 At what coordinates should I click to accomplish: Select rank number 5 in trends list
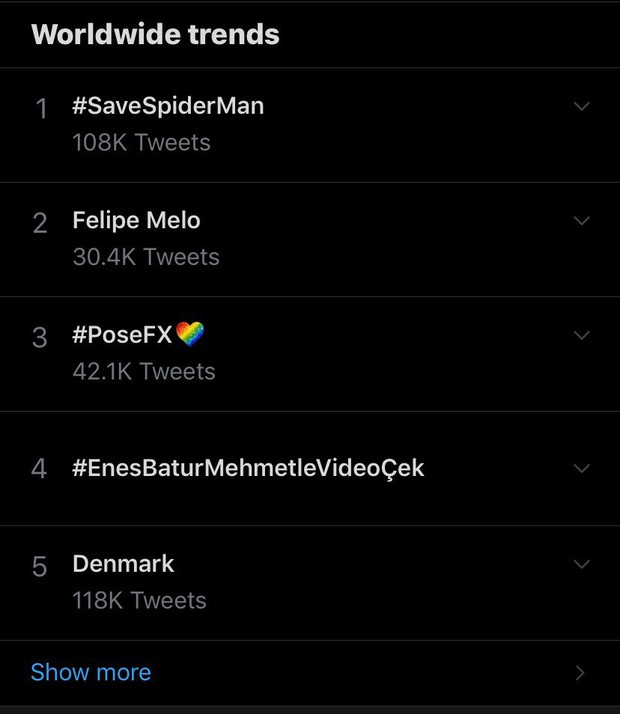pos(40,567)
